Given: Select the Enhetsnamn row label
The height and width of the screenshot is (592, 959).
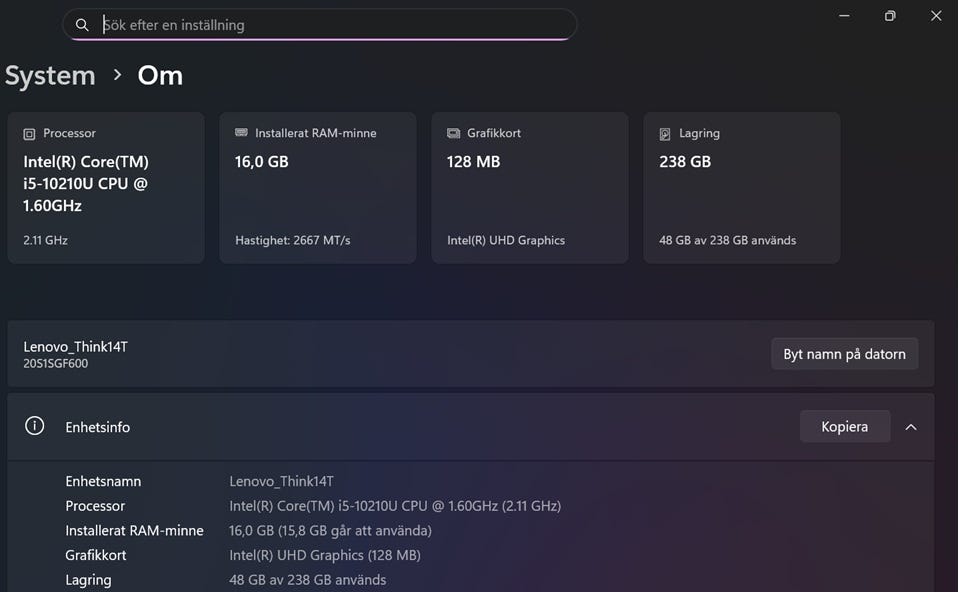Looking at the screenshot, I should [103, 481].
